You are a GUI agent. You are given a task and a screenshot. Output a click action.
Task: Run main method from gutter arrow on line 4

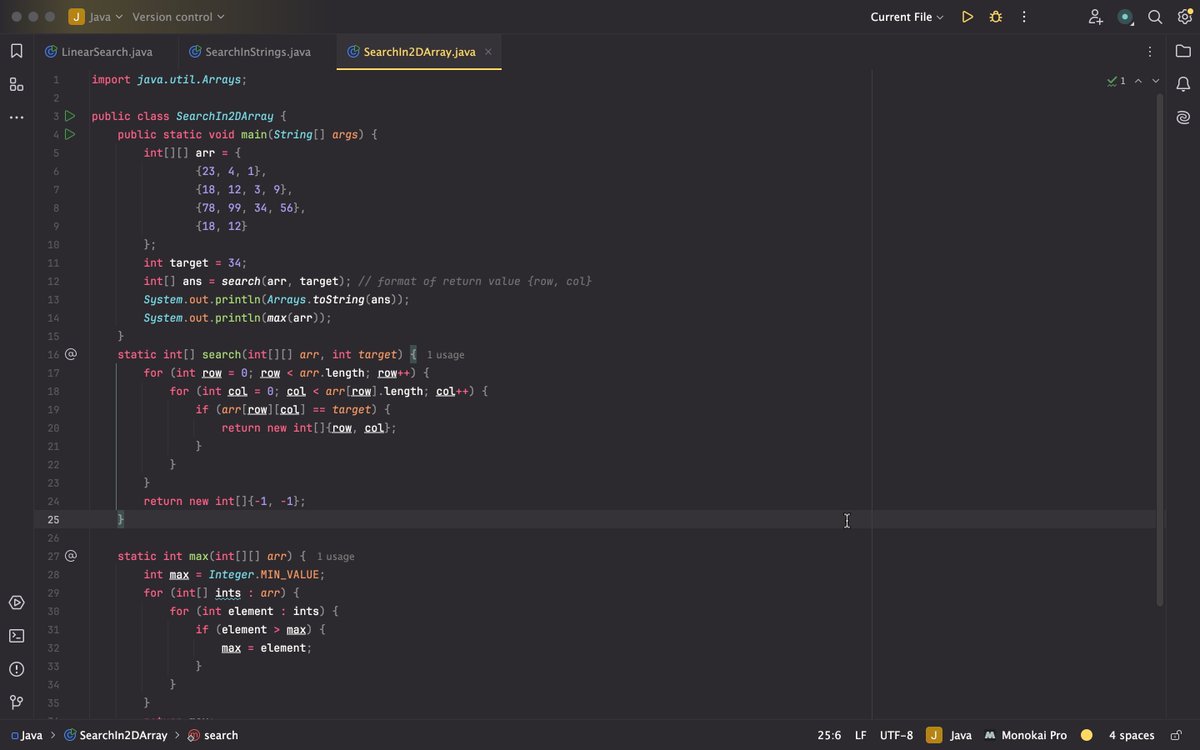(x=70, y=134)
